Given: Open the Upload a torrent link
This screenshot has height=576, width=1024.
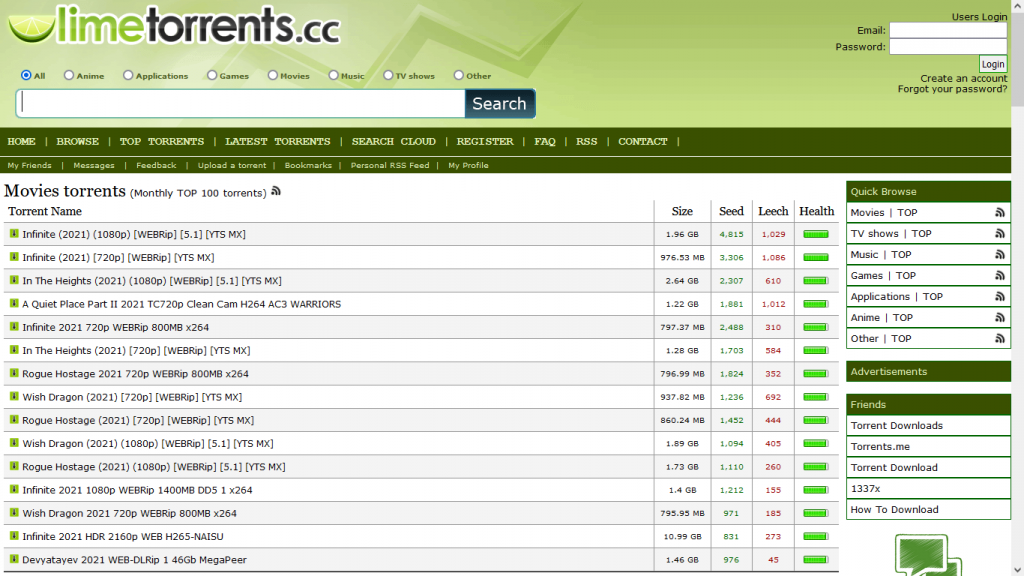Looking at the screenshot, I should coord(232,165).
